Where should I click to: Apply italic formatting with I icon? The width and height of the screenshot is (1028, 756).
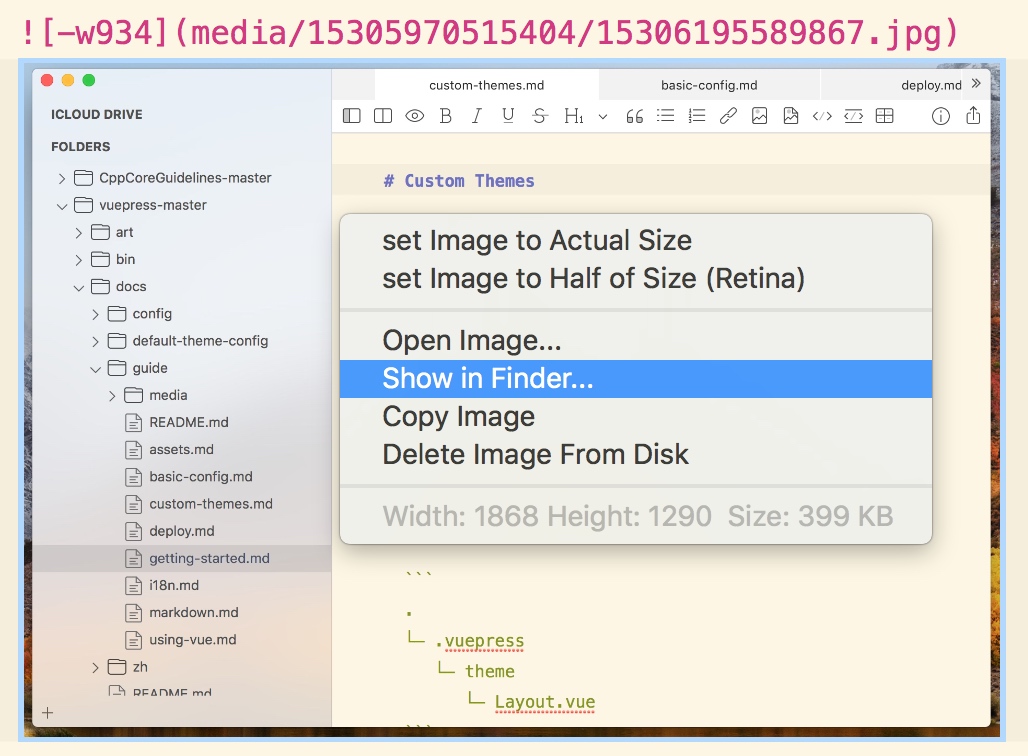477,116
